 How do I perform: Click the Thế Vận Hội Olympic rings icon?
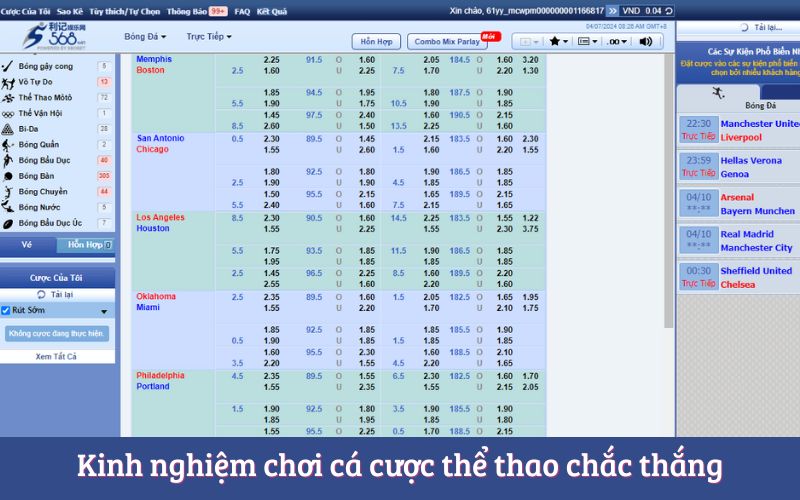[x=8, y=113]
